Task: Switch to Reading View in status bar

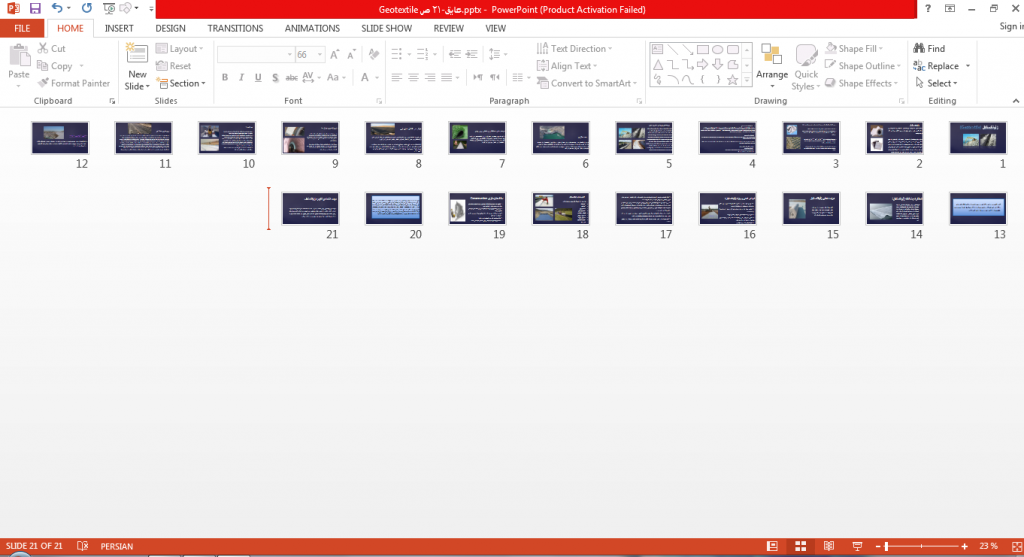Action: [829, 546]
